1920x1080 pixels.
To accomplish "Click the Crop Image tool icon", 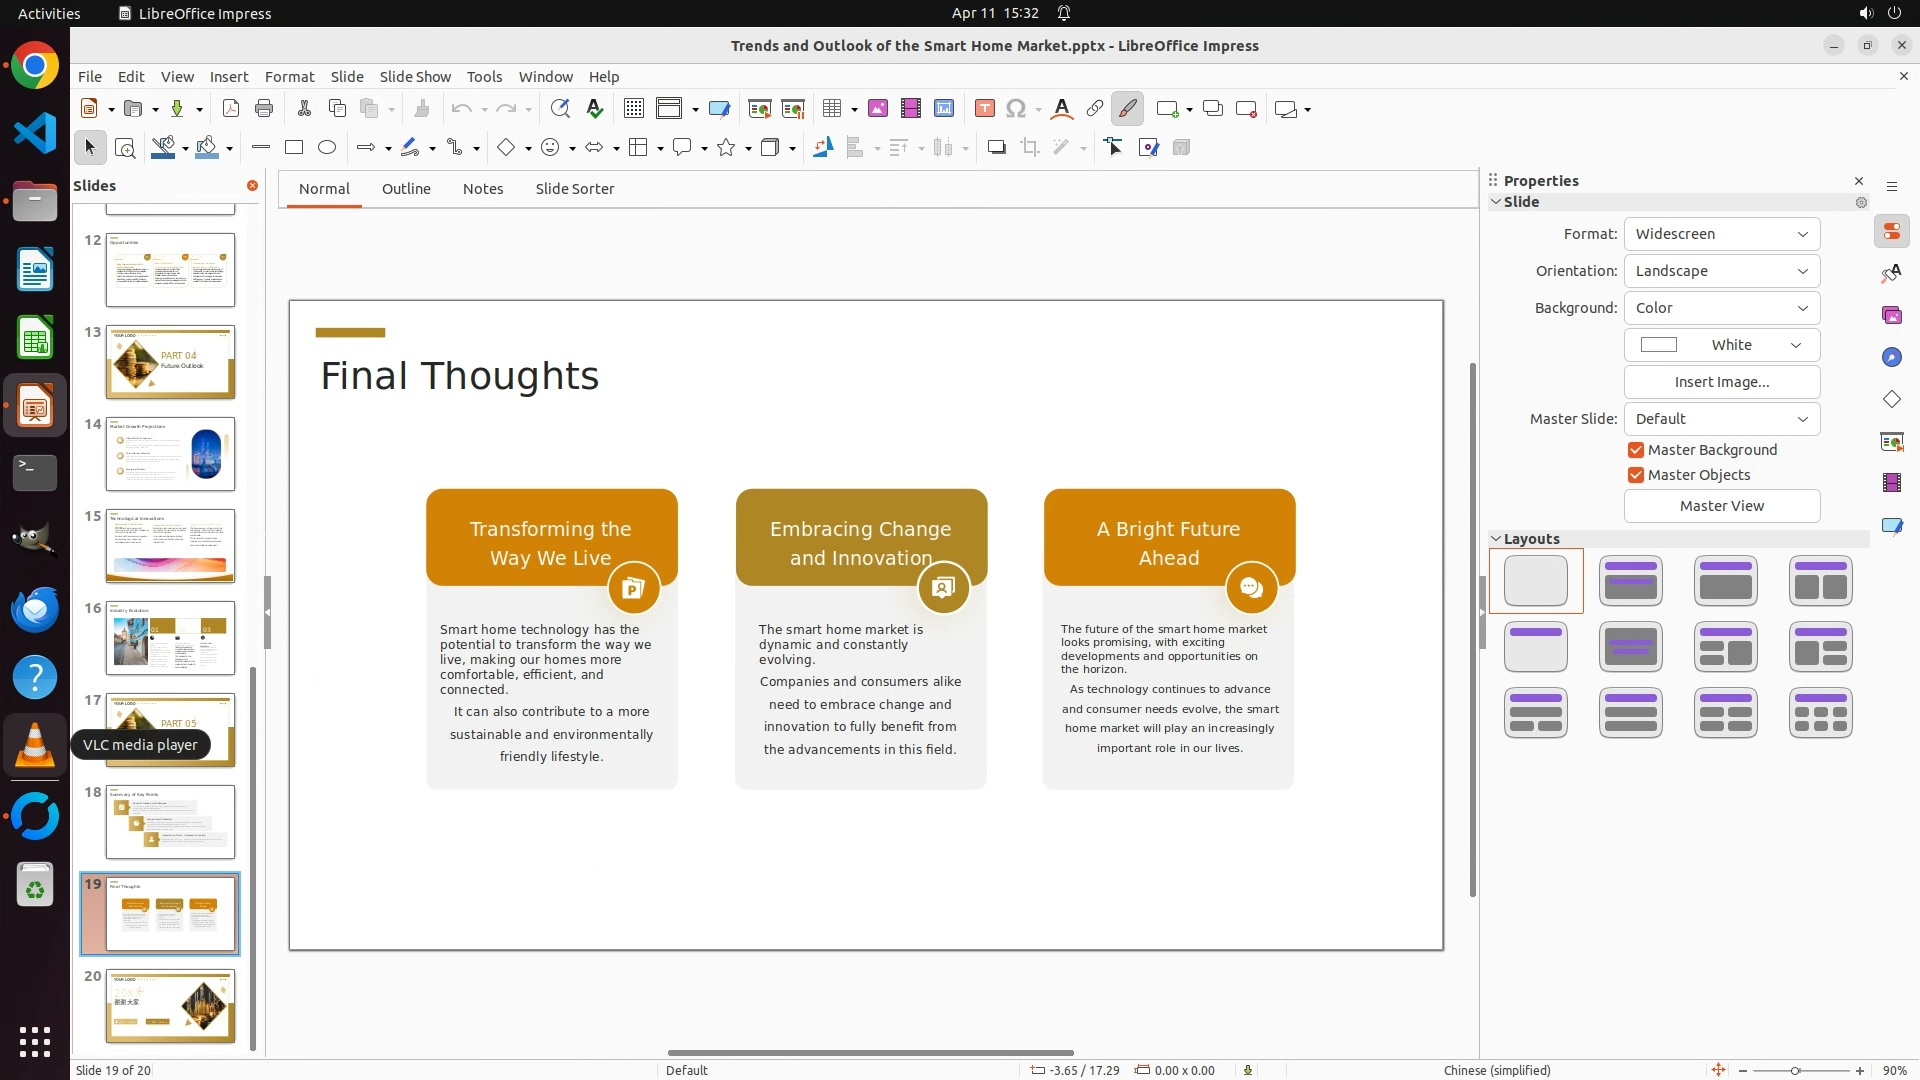I will tap(1029, 148).
